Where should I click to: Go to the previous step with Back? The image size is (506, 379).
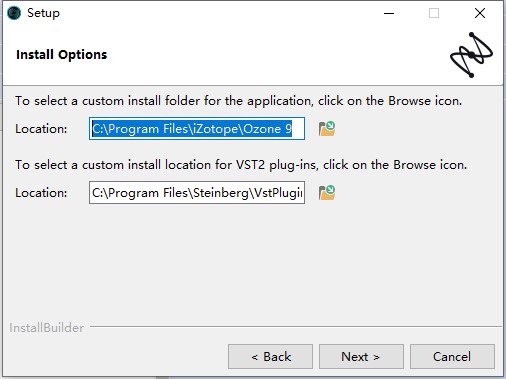[x=270, y=357]
